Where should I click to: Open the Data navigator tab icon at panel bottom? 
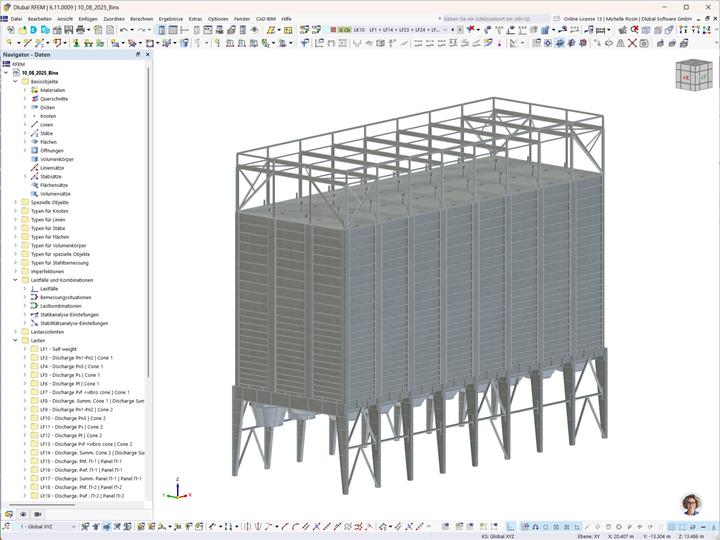[x=9, y=514]
